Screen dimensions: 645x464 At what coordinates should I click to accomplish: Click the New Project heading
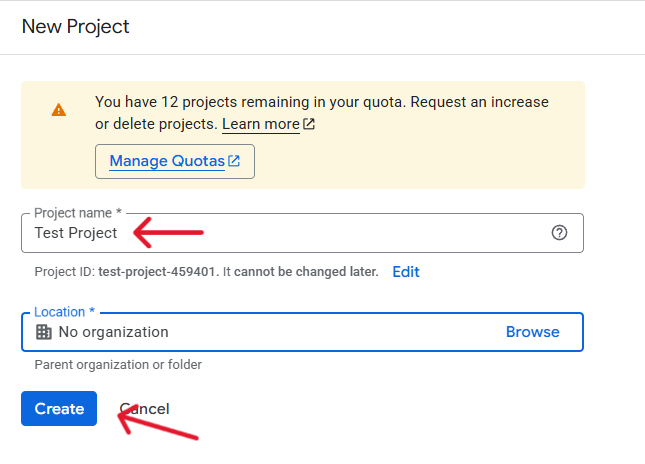tap(76, 27)
